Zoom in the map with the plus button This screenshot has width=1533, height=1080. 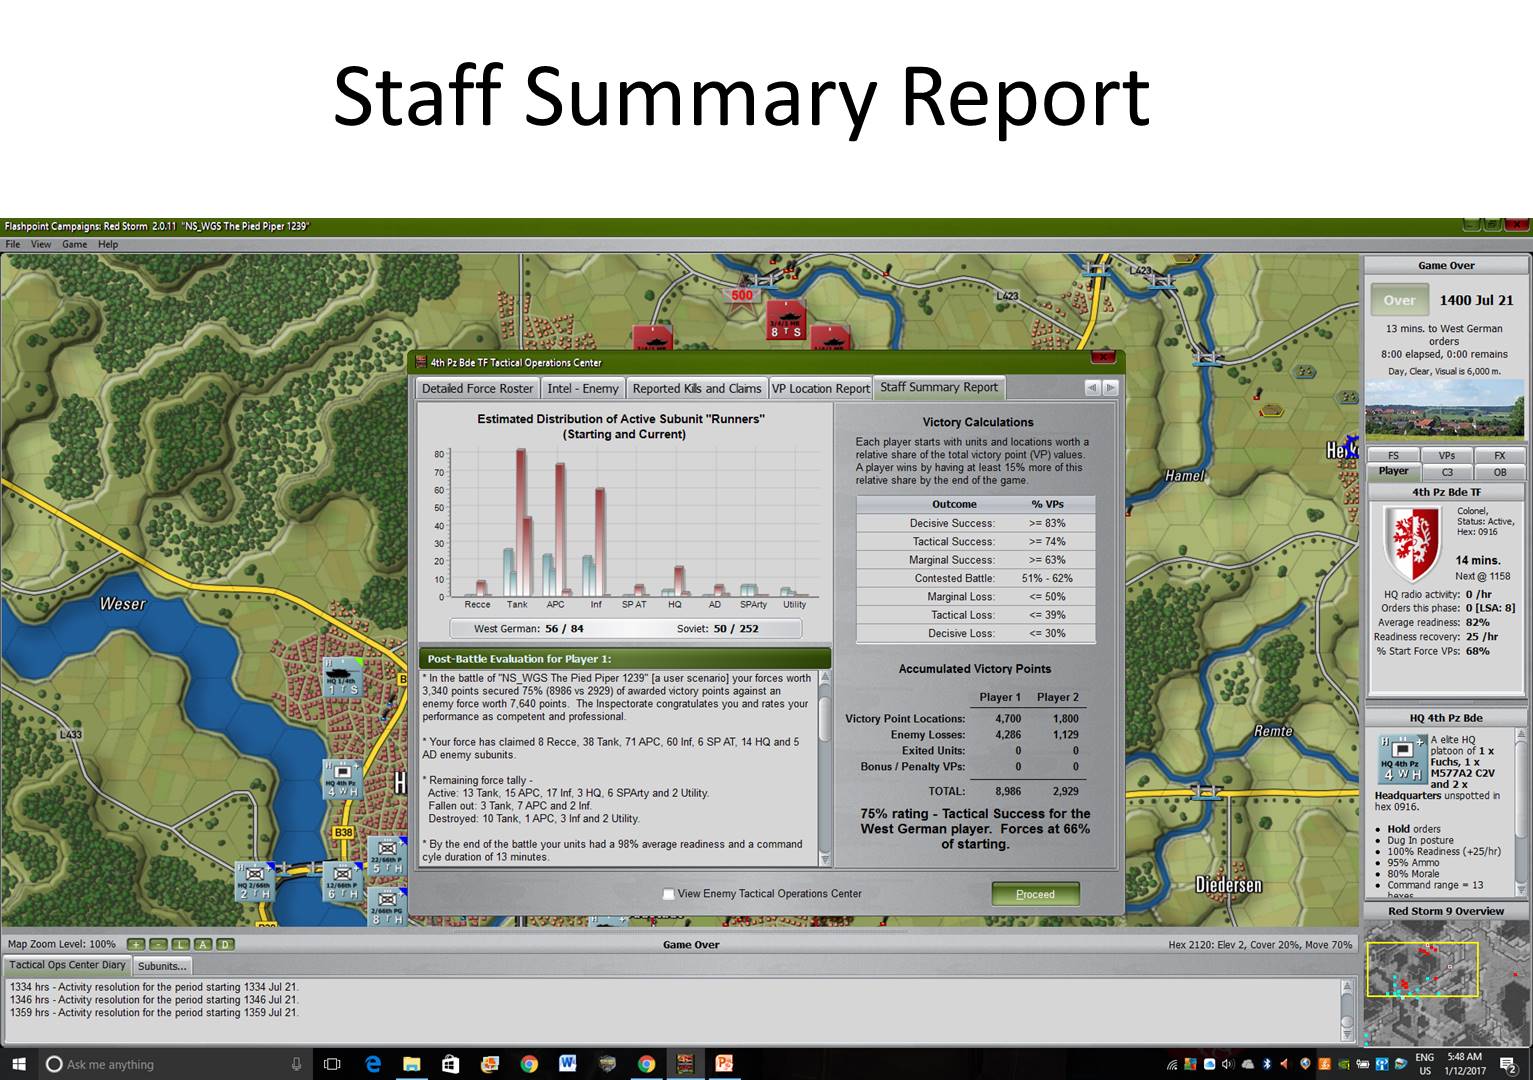click(136, 944)
